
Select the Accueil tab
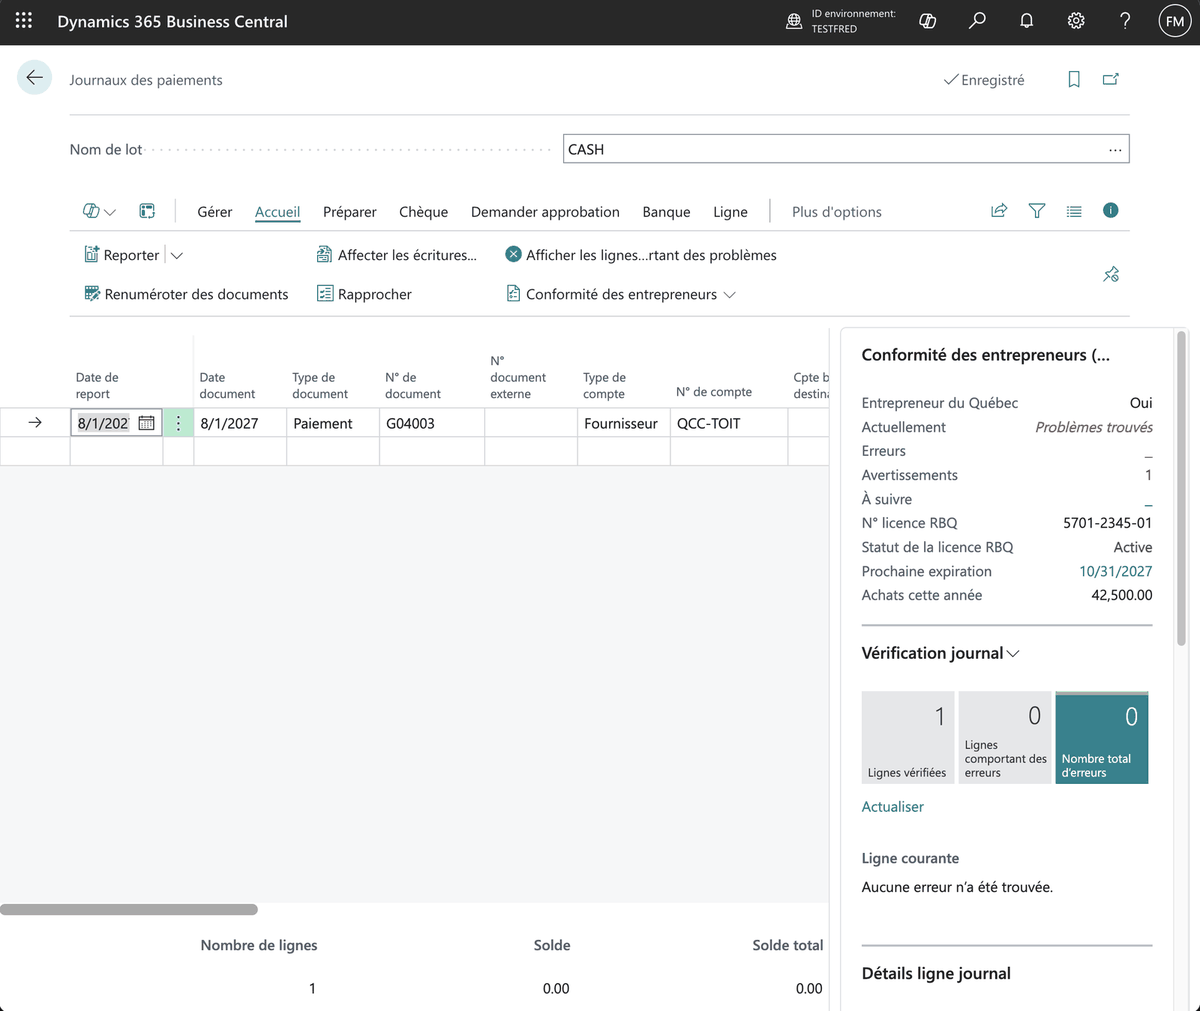click(x=277, y=212)
